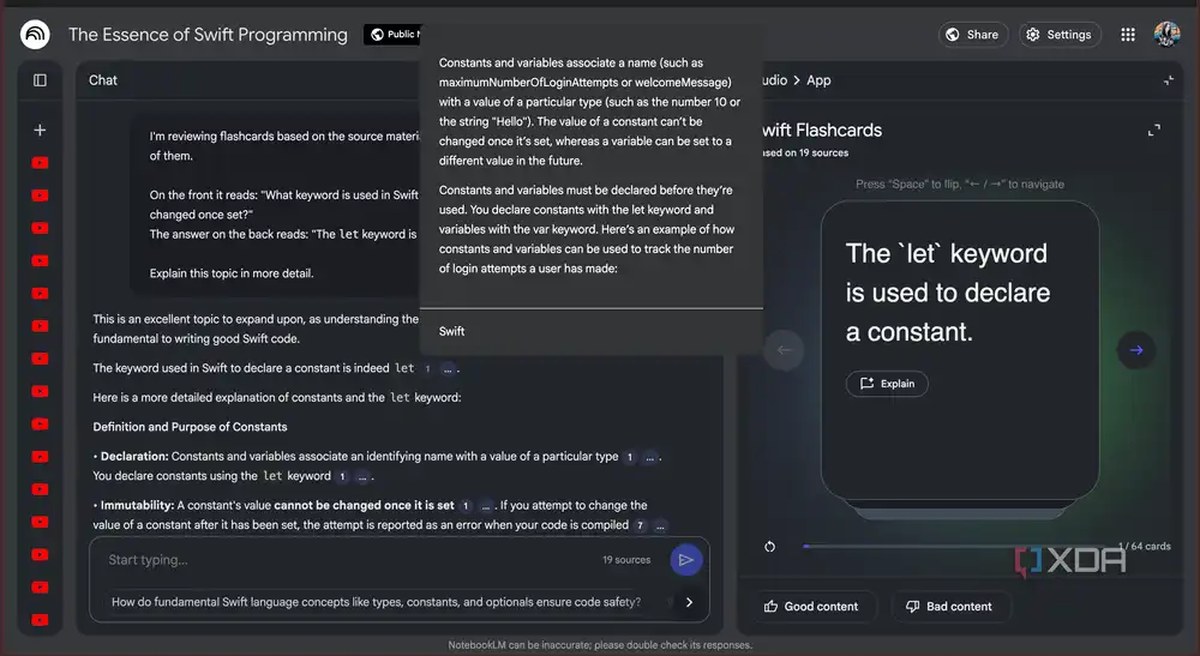
Task: Click the 'Swift Flashcards' heading
Action: pos(821,130)
